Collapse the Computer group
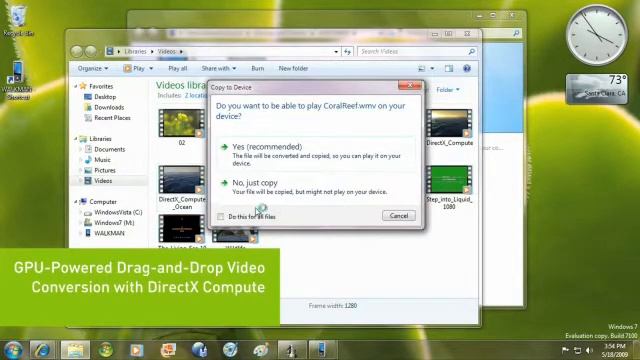This screenshot has width=640, height=360. tap(76, 202)
